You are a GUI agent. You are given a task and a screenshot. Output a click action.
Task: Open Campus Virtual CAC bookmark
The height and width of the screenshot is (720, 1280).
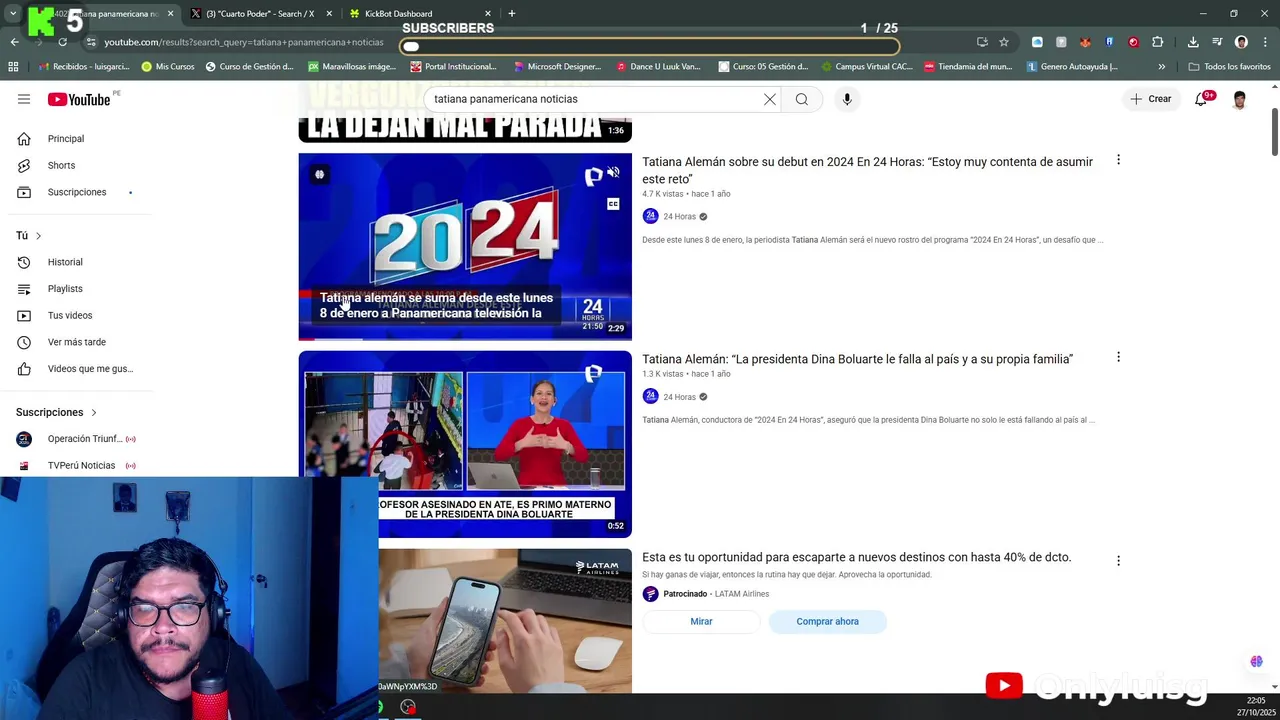pyautogui.click(x=866, y=67)
